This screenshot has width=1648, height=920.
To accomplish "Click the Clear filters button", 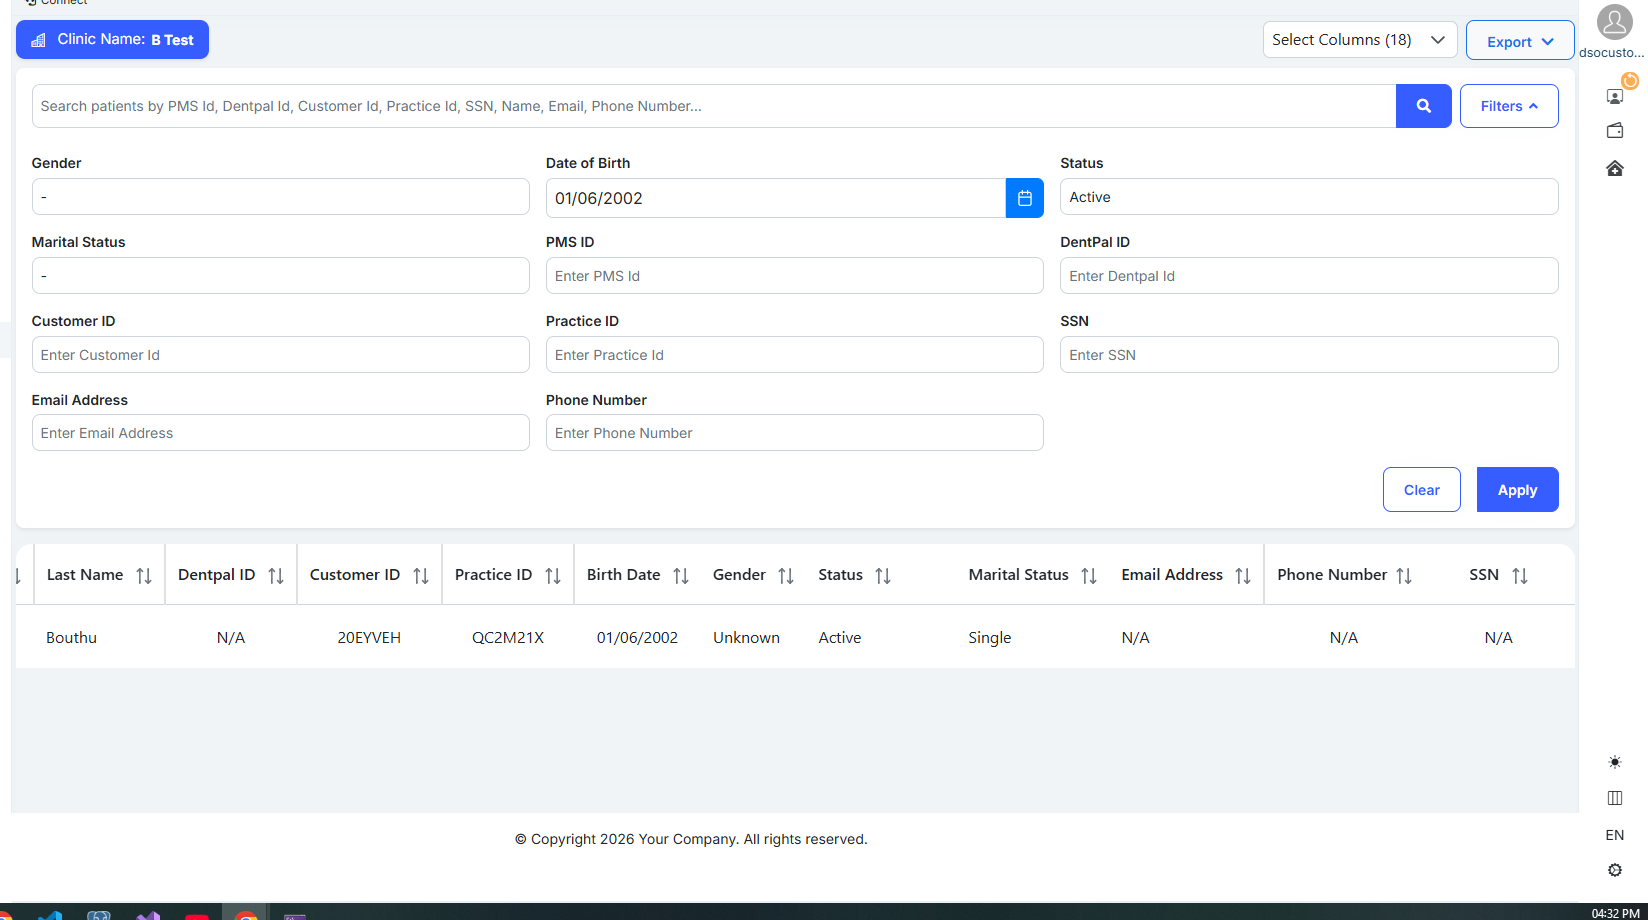I will 1421,490.
